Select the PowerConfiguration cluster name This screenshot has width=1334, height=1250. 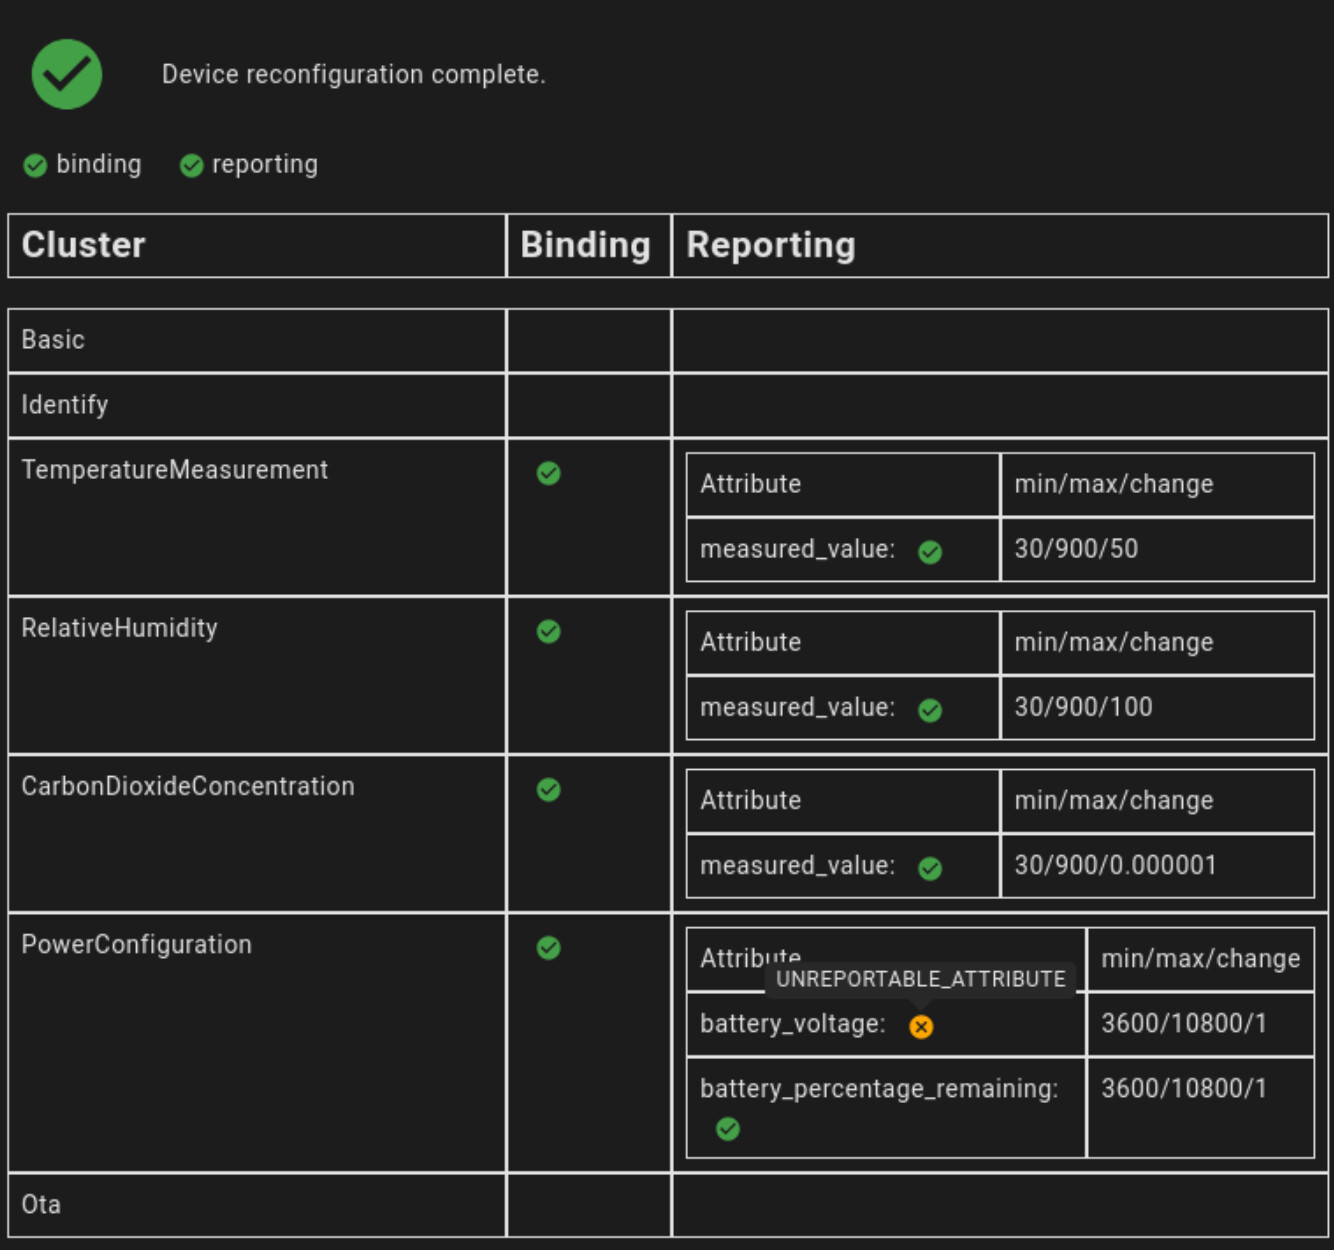pos(137,944)
